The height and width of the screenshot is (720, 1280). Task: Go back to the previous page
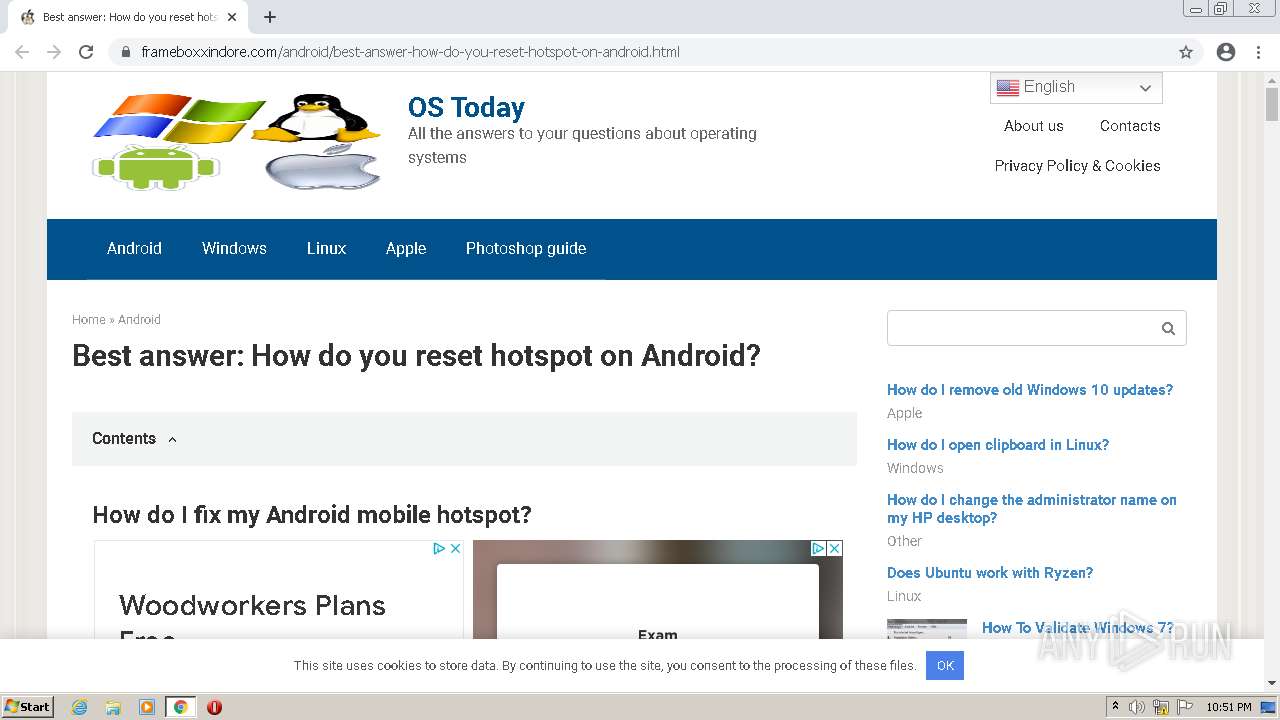click(x=22, y=52)
